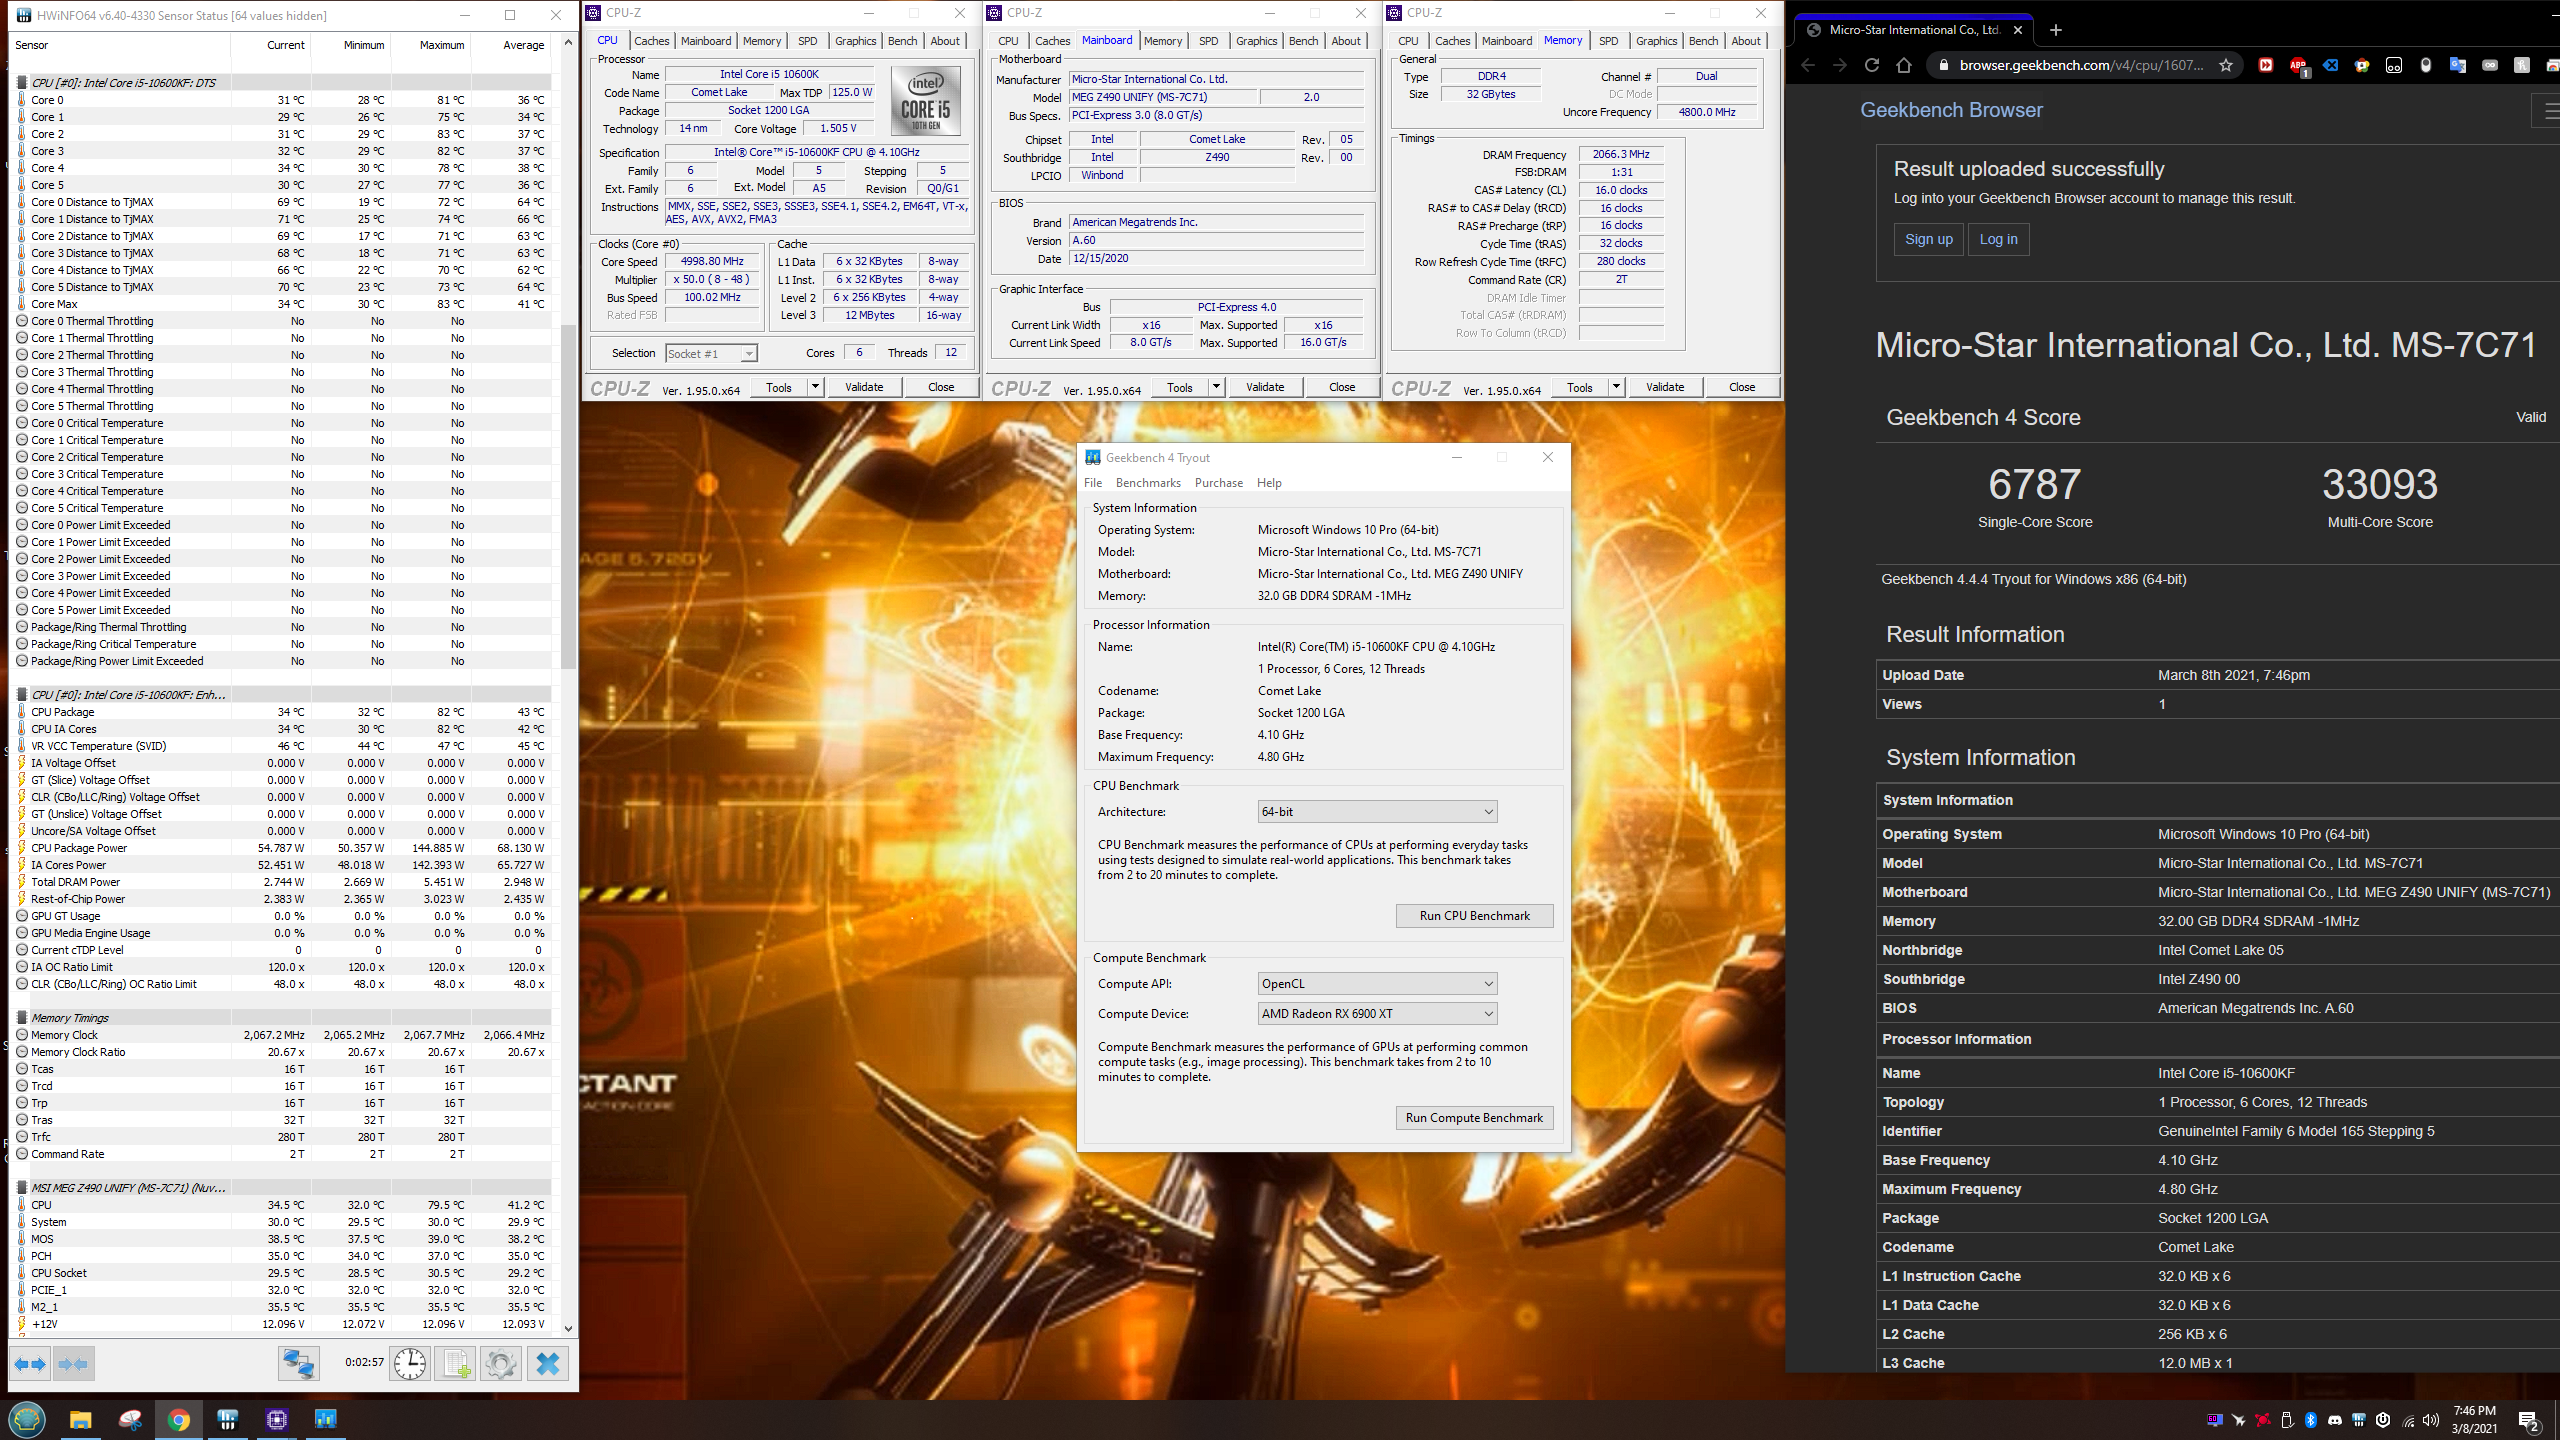Start HWiNFO logging file-plus icon

456,1364
